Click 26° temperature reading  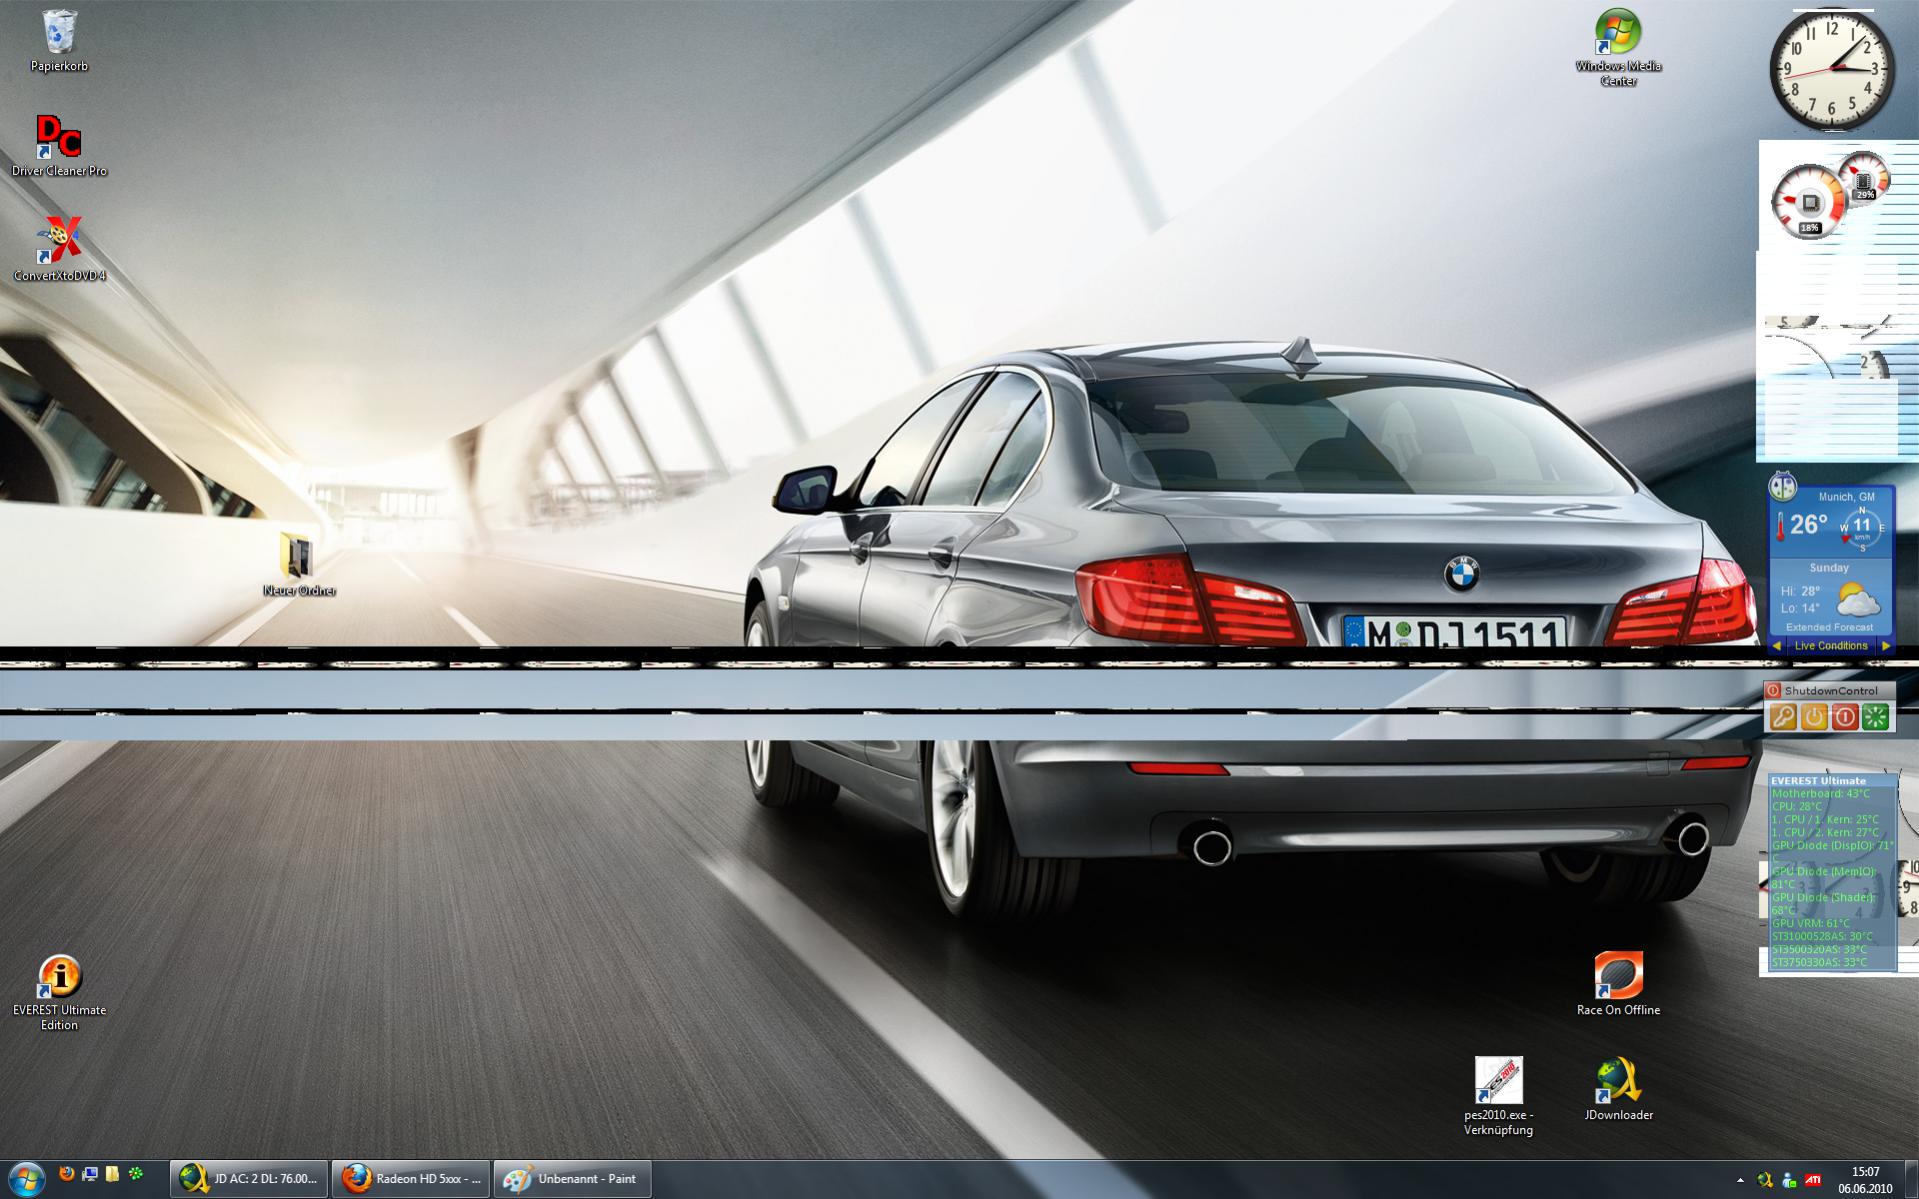(x=1808, y=524)
